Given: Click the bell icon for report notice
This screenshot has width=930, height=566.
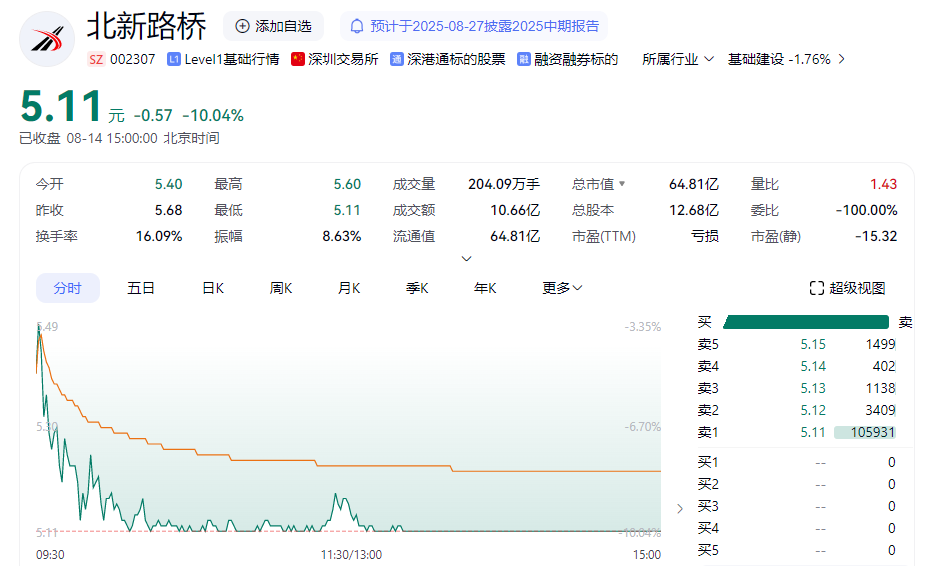Looking at the screenshot, I should pyautogui.click(x=356, y=26).
